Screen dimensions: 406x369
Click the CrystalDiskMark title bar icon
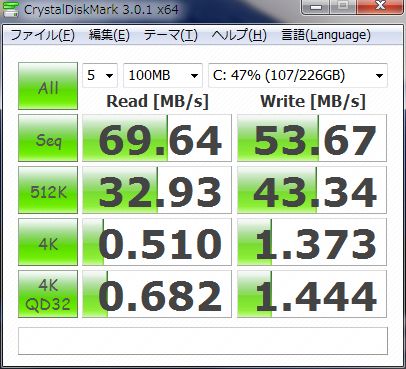10,9
